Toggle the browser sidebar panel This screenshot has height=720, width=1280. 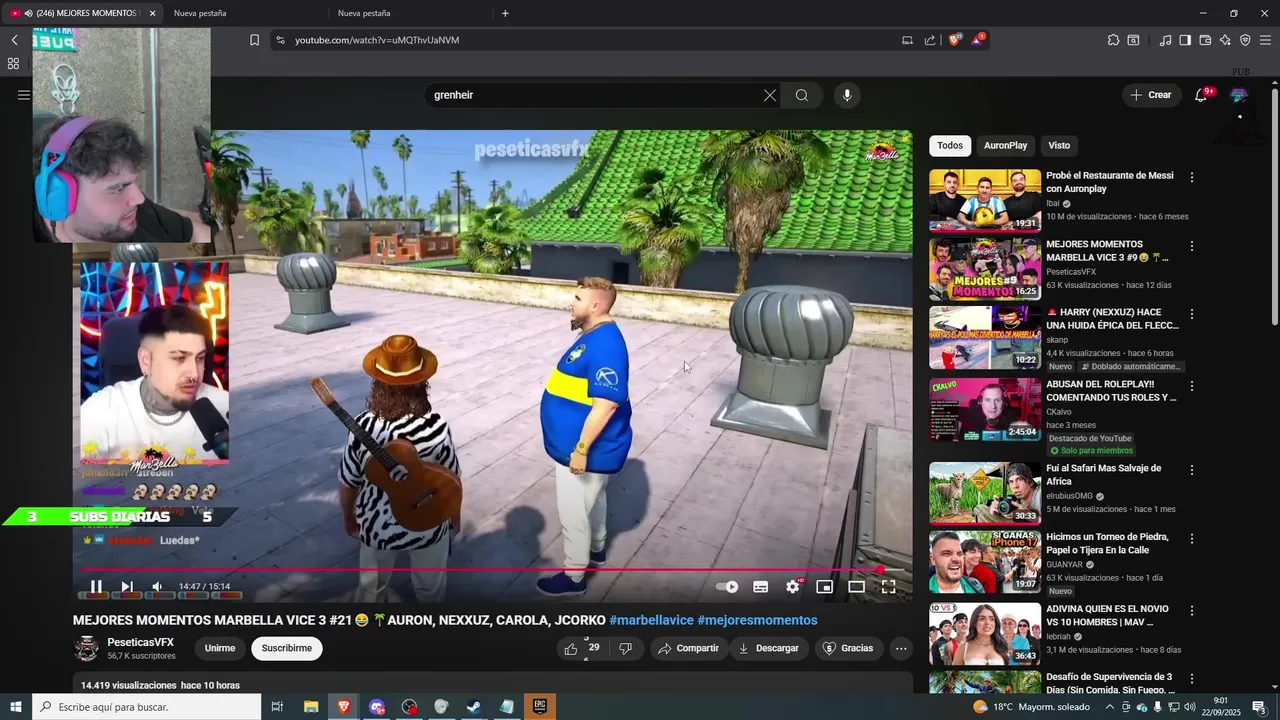(1185, 40)
